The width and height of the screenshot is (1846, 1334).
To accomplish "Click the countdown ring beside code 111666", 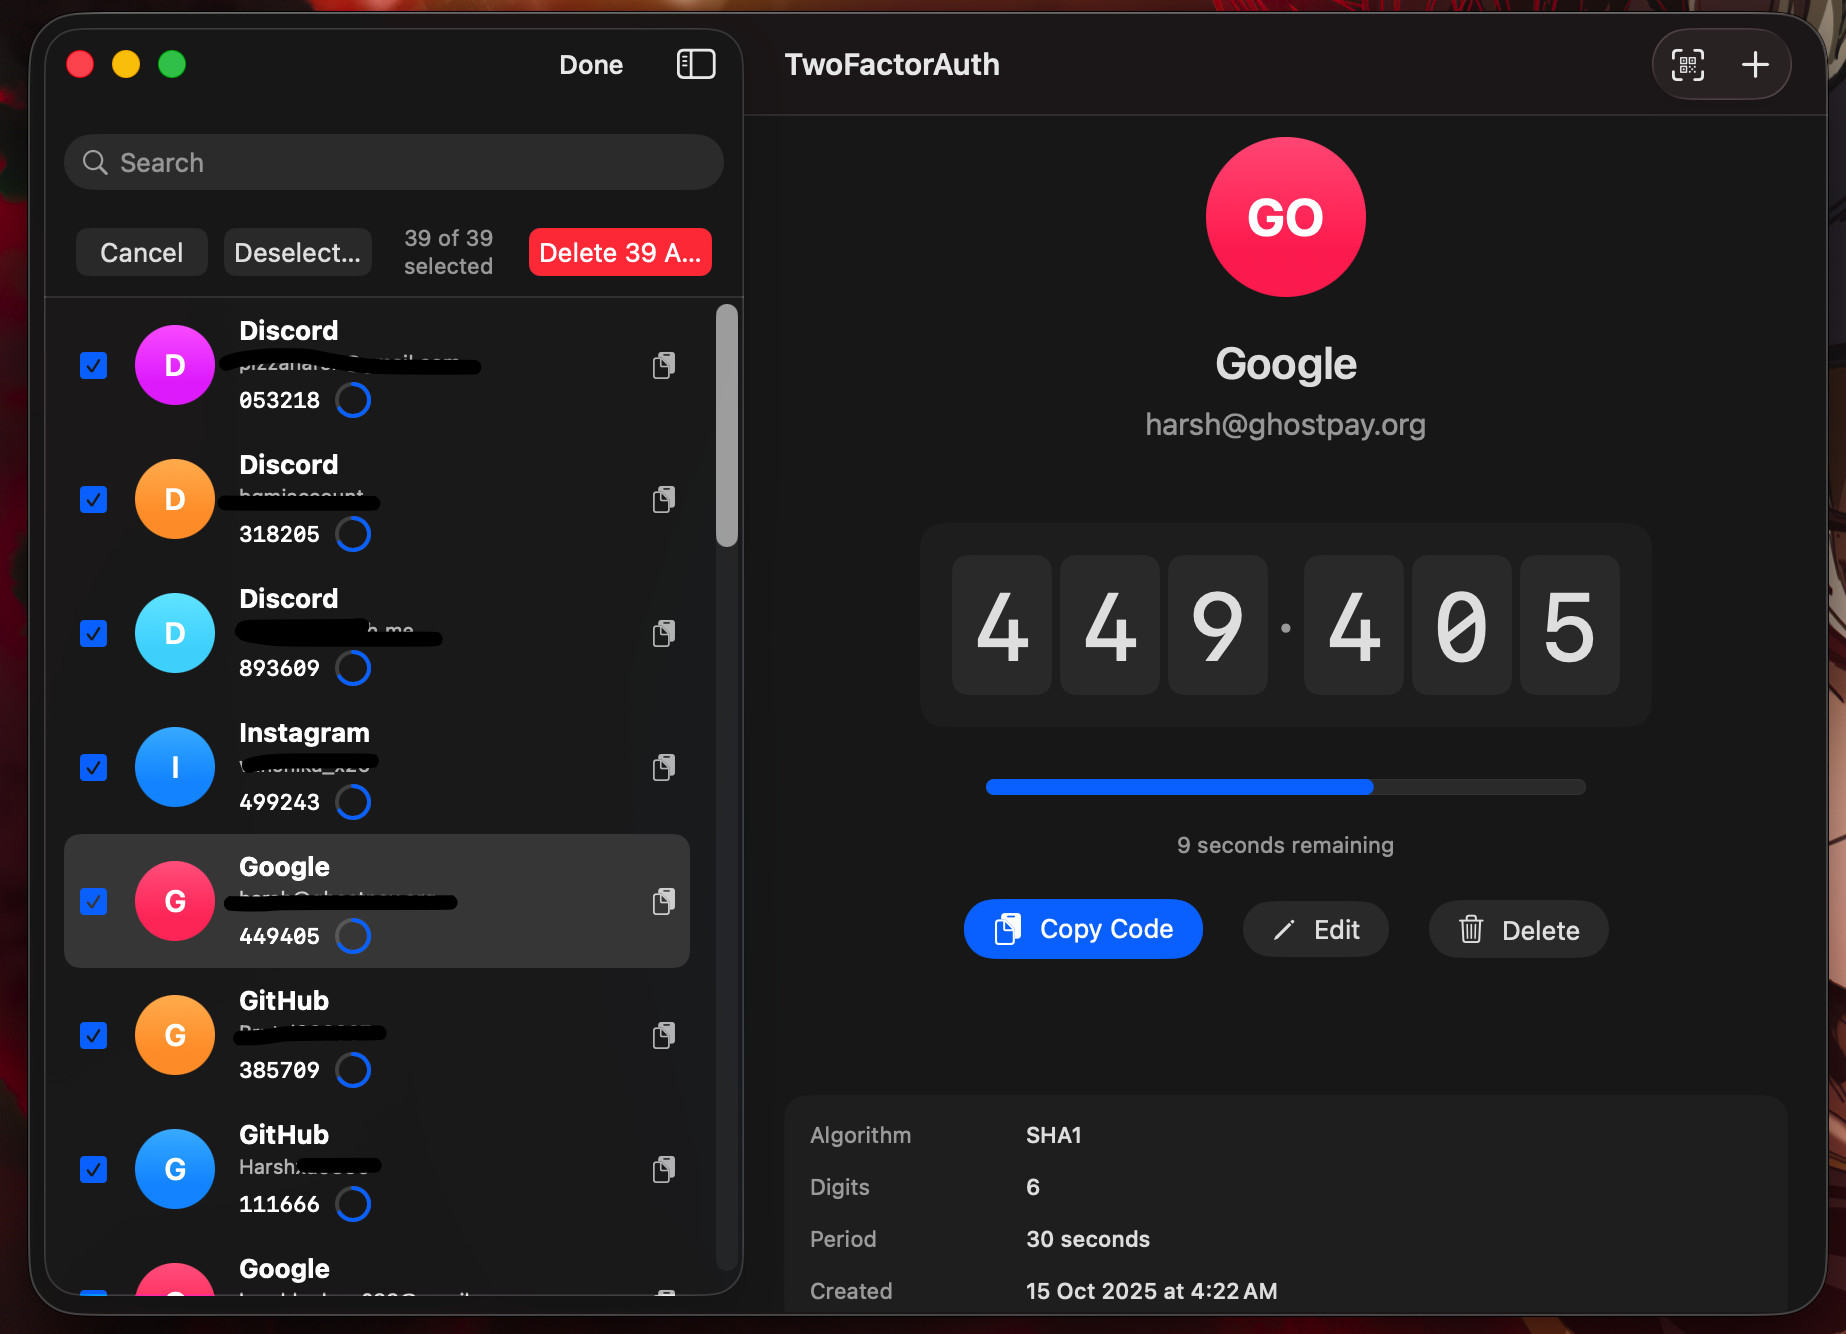I will click(x=353, y=1204).
